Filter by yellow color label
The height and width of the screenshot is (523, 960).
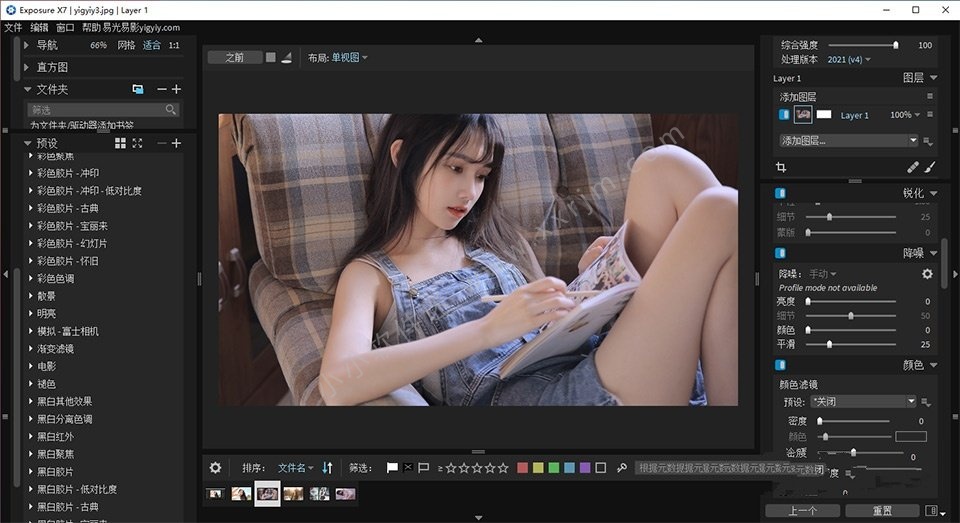[x=538, y=468]
